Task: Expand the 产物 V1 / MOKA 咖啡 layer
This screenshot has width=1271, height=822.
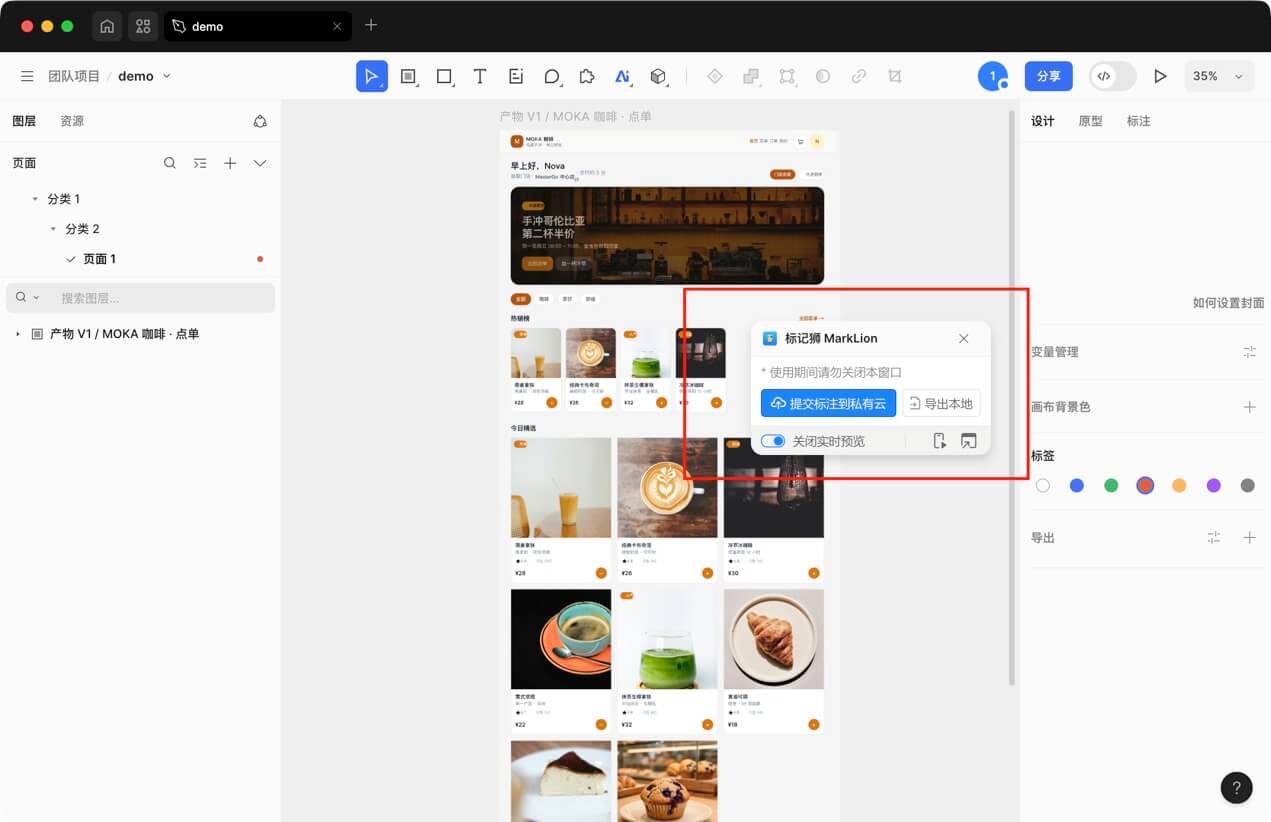Action: coord(18,334)
